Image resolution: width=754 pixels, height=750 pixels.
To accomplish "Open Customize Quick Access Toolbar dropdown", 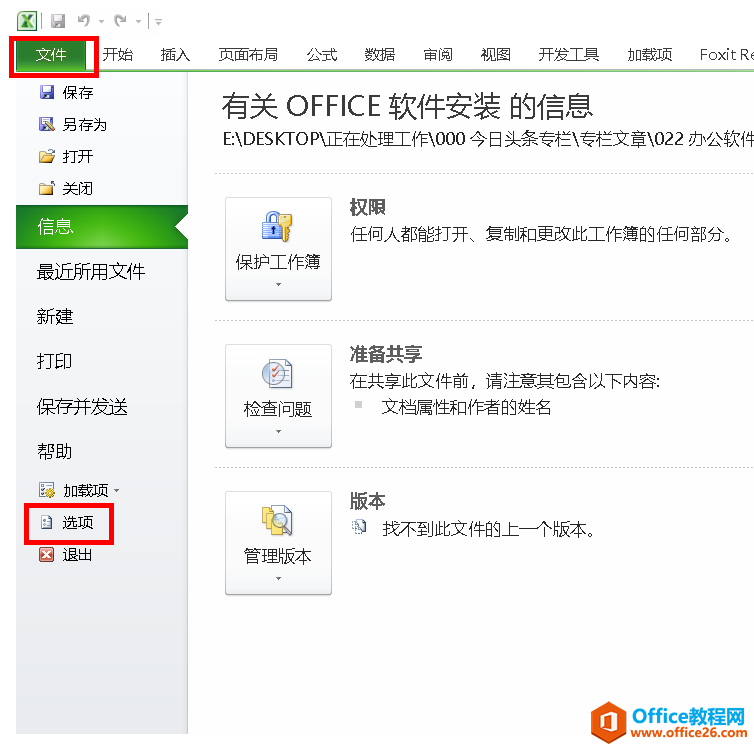I will point(158,22).
